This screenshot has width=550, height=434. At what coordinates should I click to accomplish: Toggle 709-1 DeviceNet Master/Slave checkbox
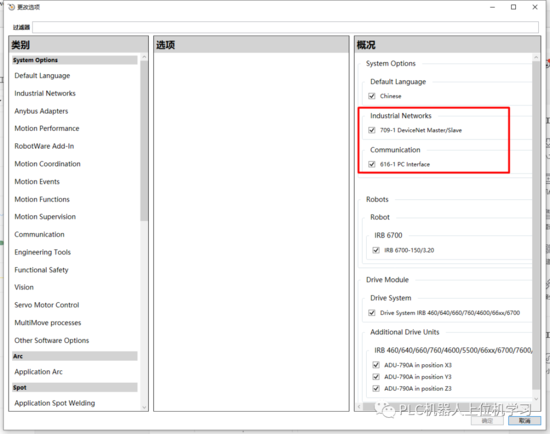(372, 130)
